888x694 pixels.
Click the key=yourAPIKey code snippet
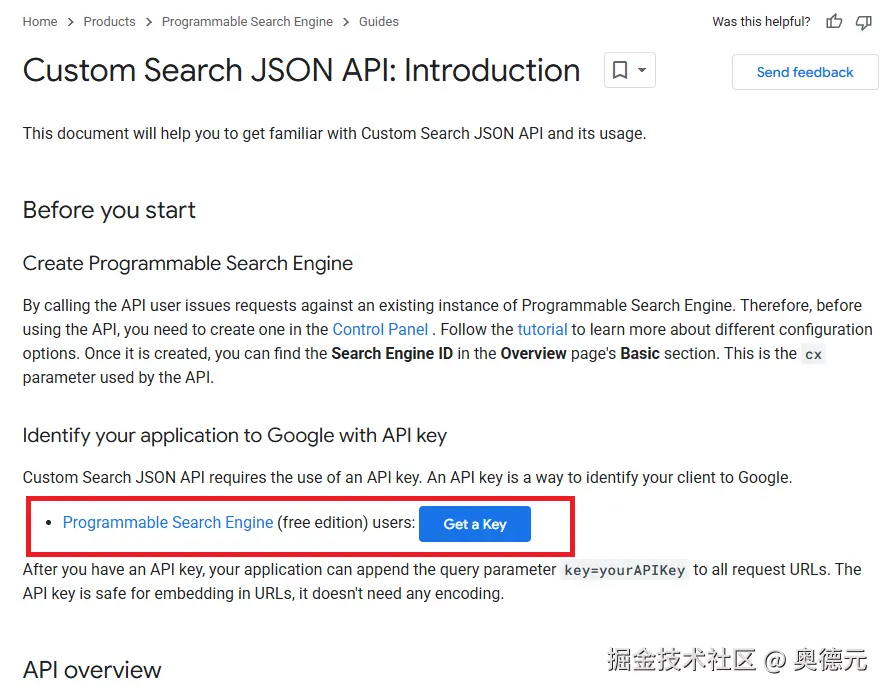point(625,570)
